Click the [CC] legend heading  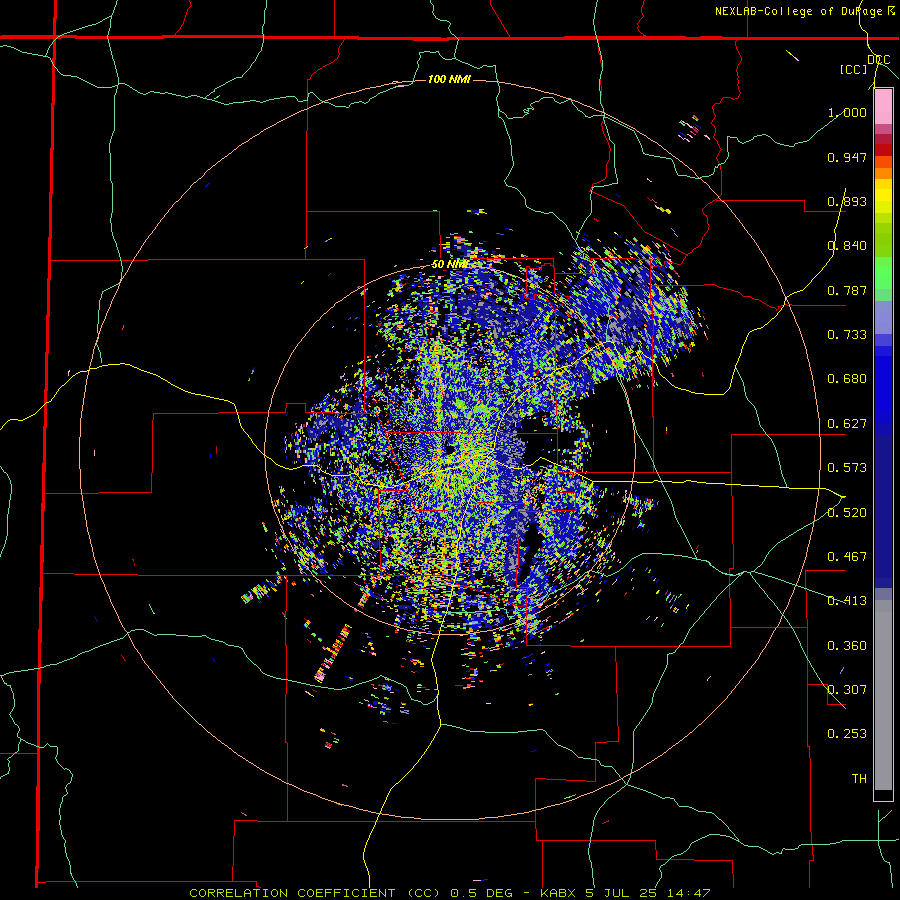click(854, 69)
